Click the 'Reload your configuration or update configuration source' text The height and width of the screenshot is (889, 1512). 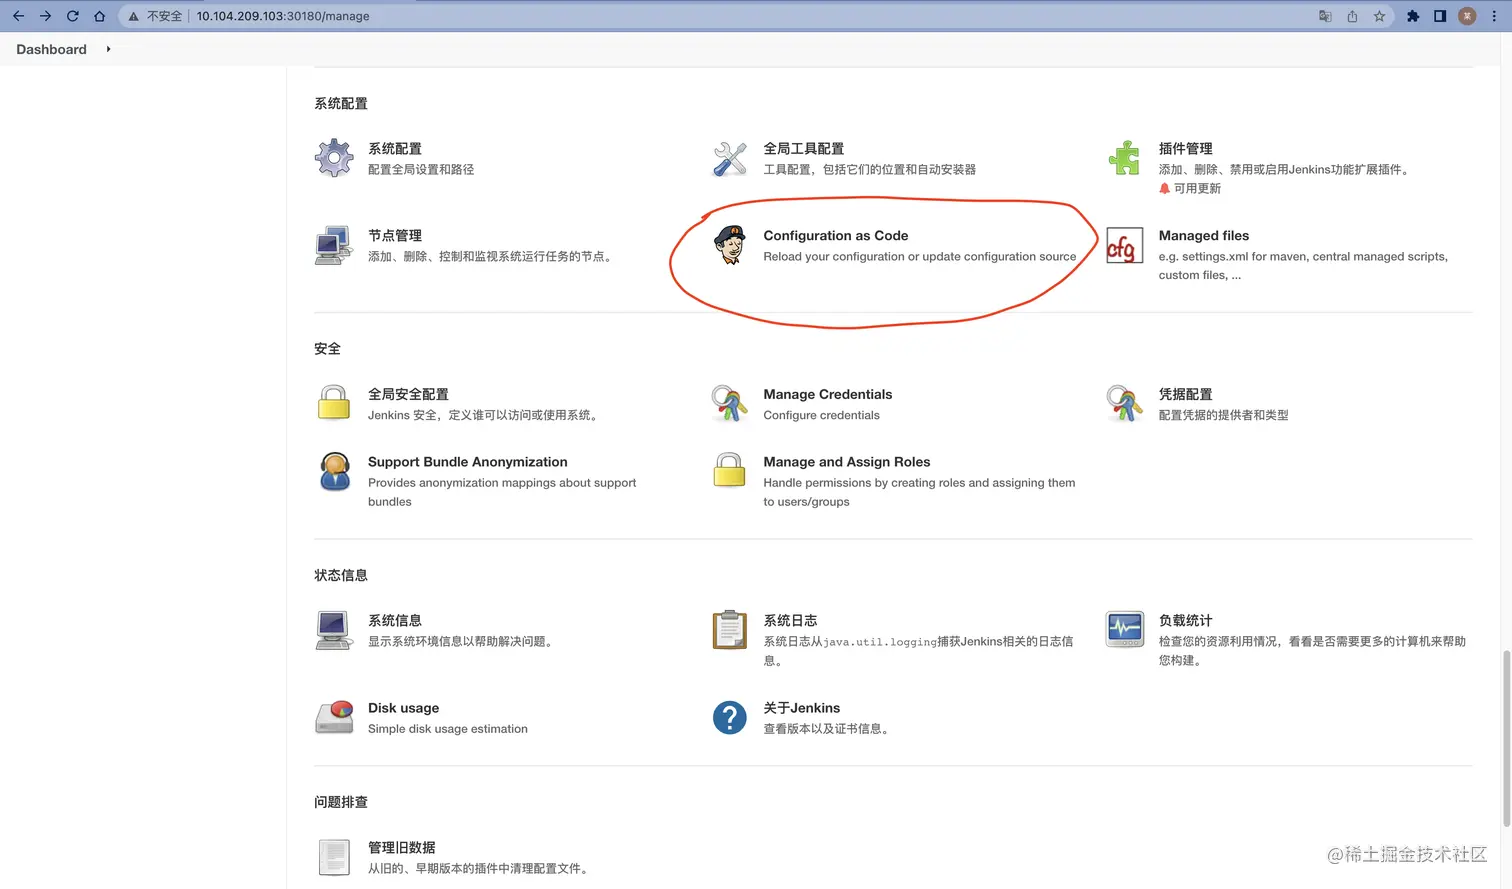919,256
